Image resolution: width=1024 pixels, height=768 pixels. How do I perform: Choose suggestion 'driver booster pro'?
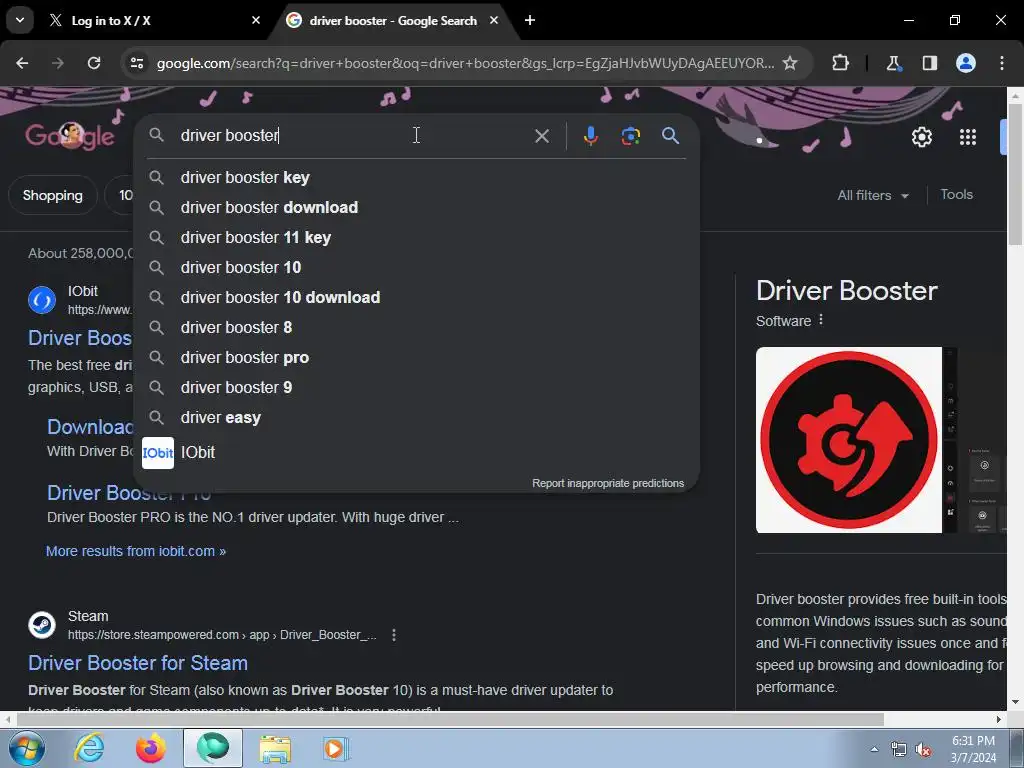(416, 357)
